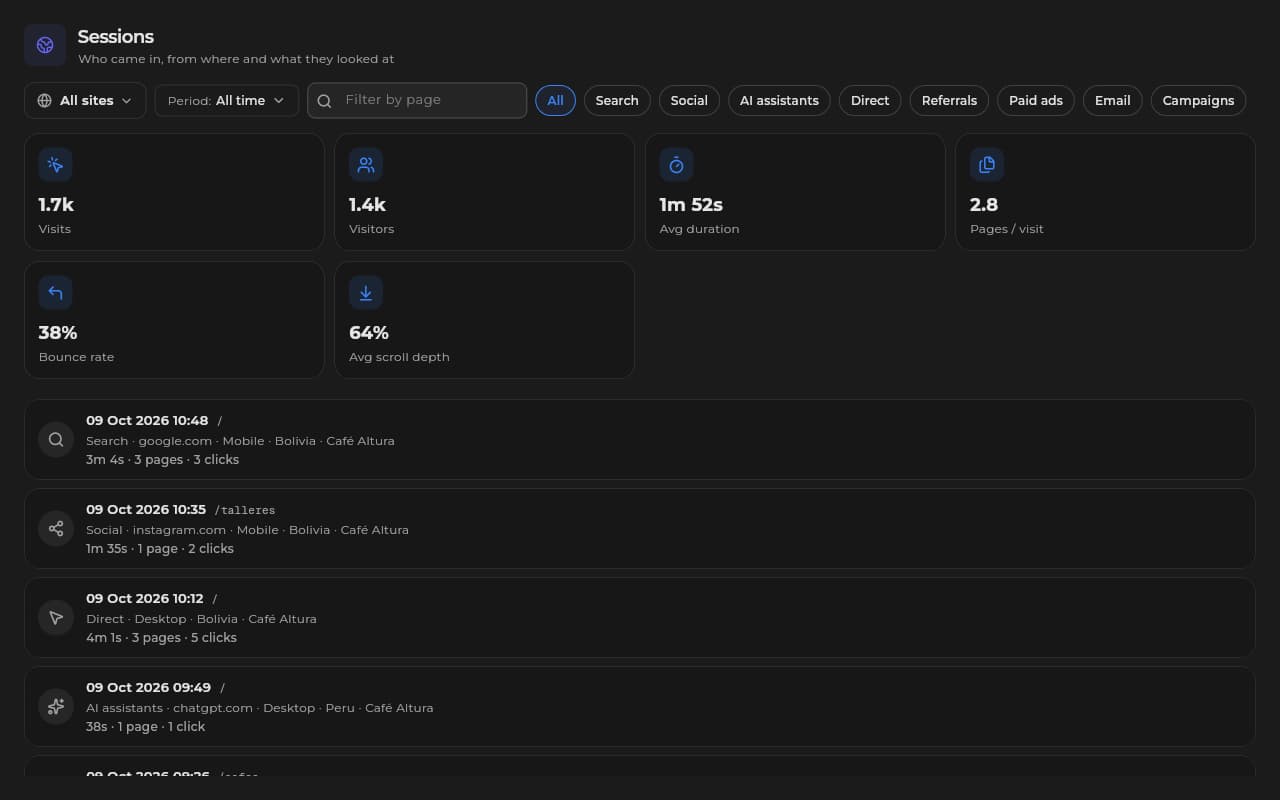Click the 38s · 1 page · 1 click line
Image resolution: width=1280 pixels, height=800 pixels.
(x=145, y=726)
